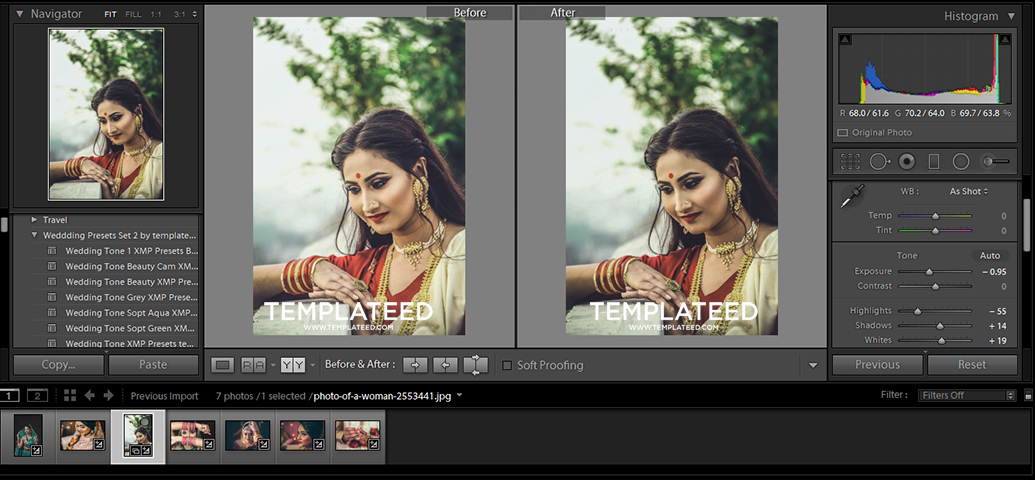Open second window display 2
1035x480 pixels.
pos(38,395)
